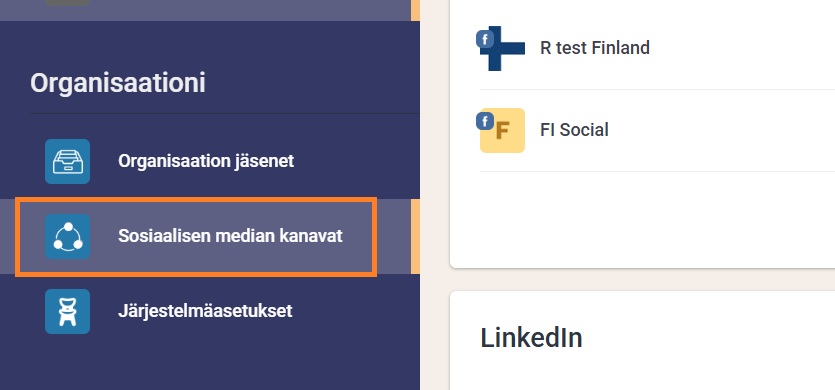Click the Organisaation jäsenet drawer icon
This screenshot has width=835, height=390.
click(x=68, y=161)
